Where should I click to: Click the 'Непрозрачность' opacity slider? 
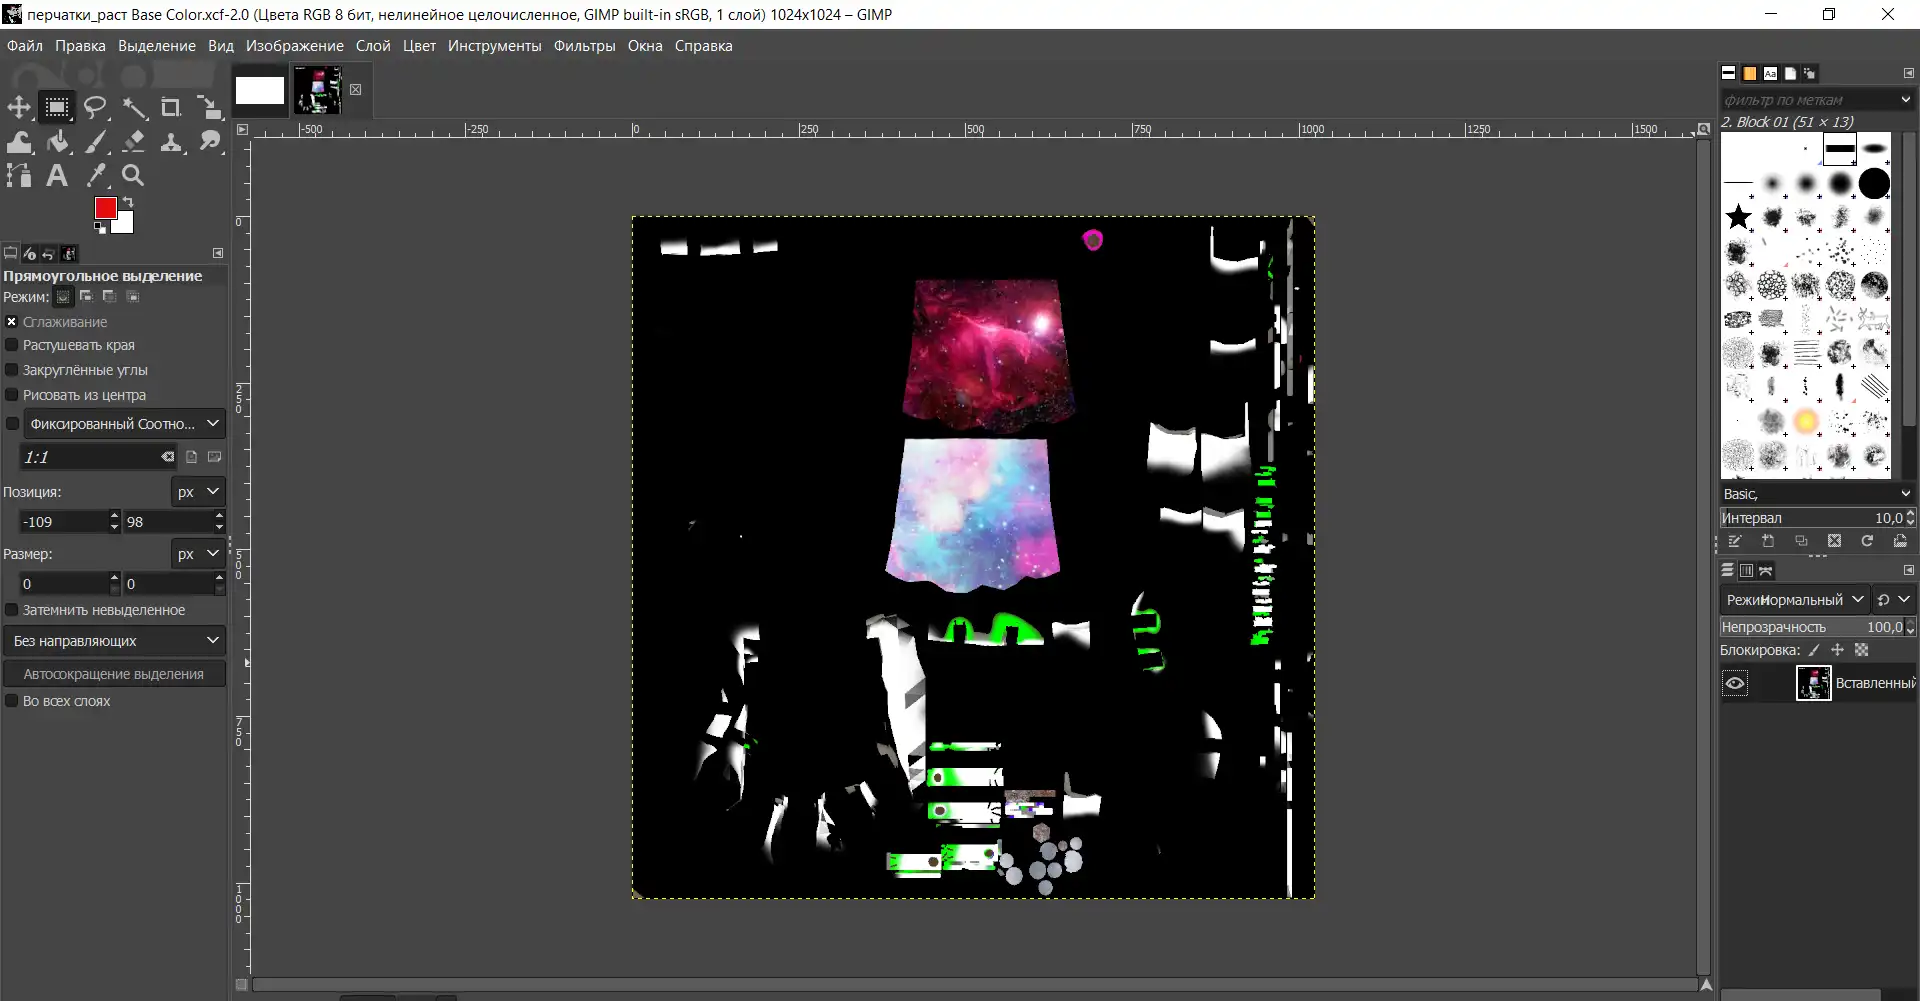1810,627
